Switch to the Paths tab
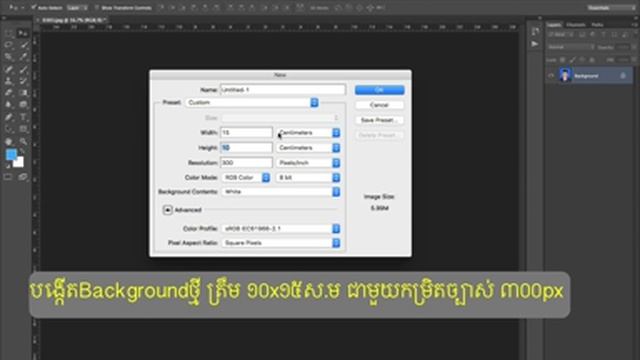 point(597,25)
